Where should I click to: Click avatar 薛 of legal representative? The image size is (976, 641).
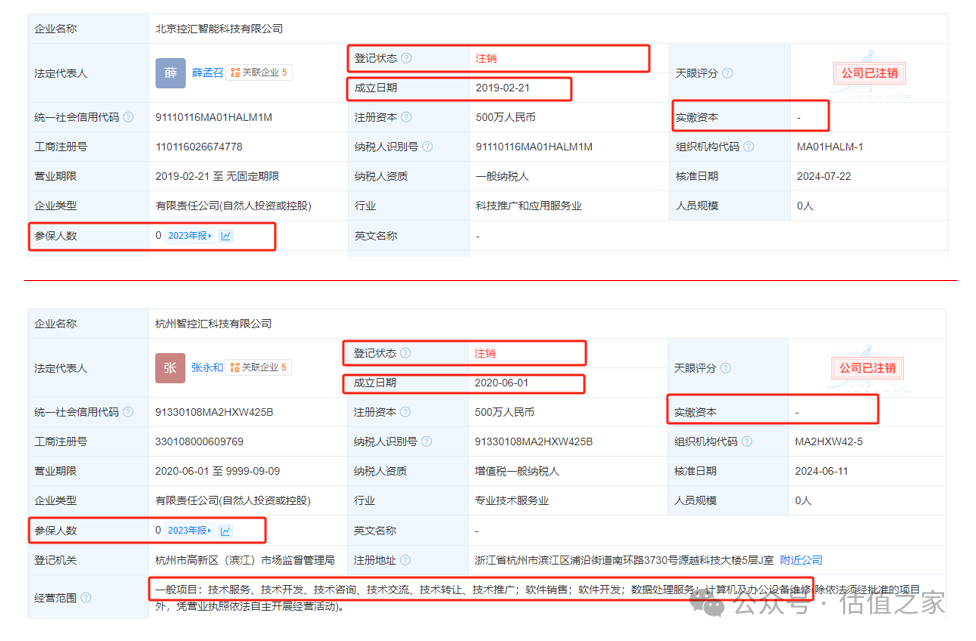click(x=171, y=73)
